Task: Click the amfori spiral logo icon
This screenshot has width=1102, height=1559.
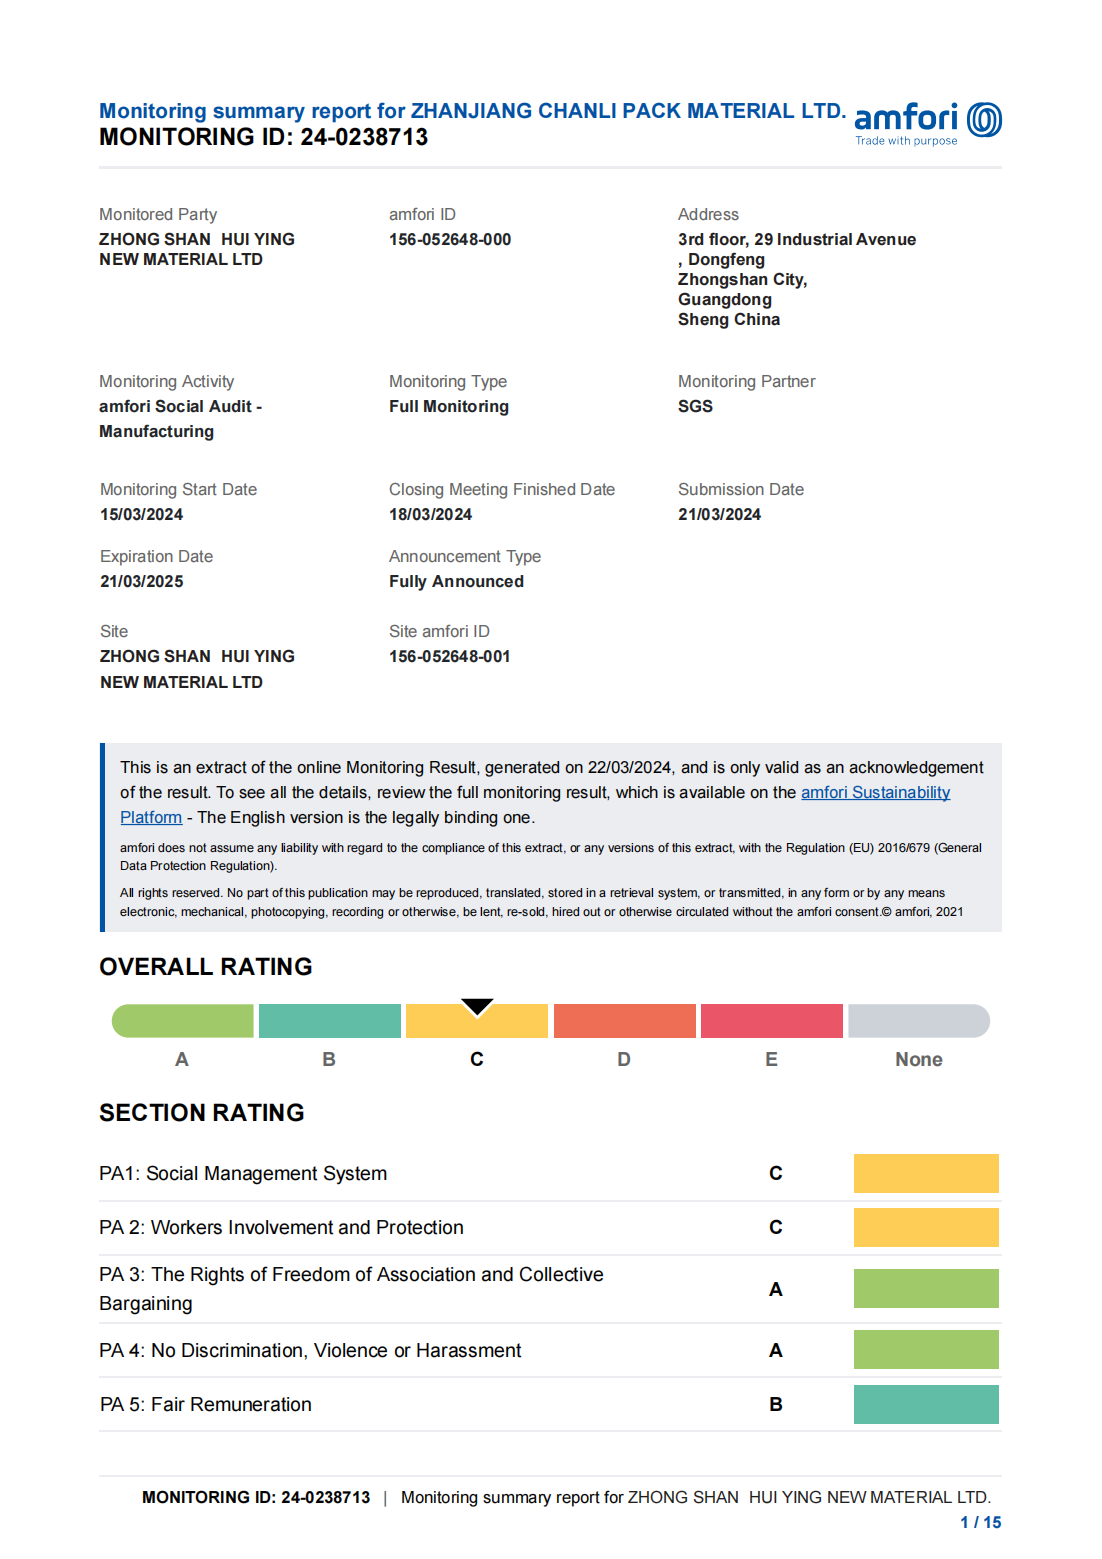Action: coord(984,120)
